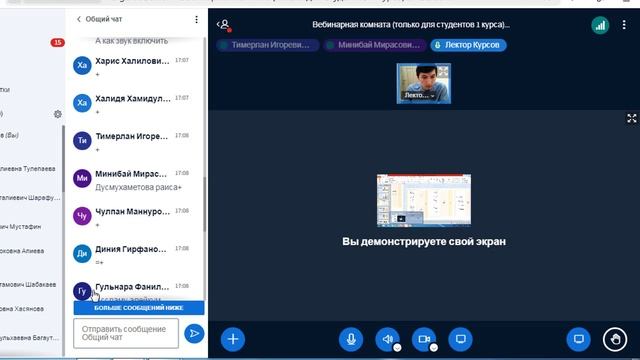Open connection status signal icon
640x360 pixels.
600,25
